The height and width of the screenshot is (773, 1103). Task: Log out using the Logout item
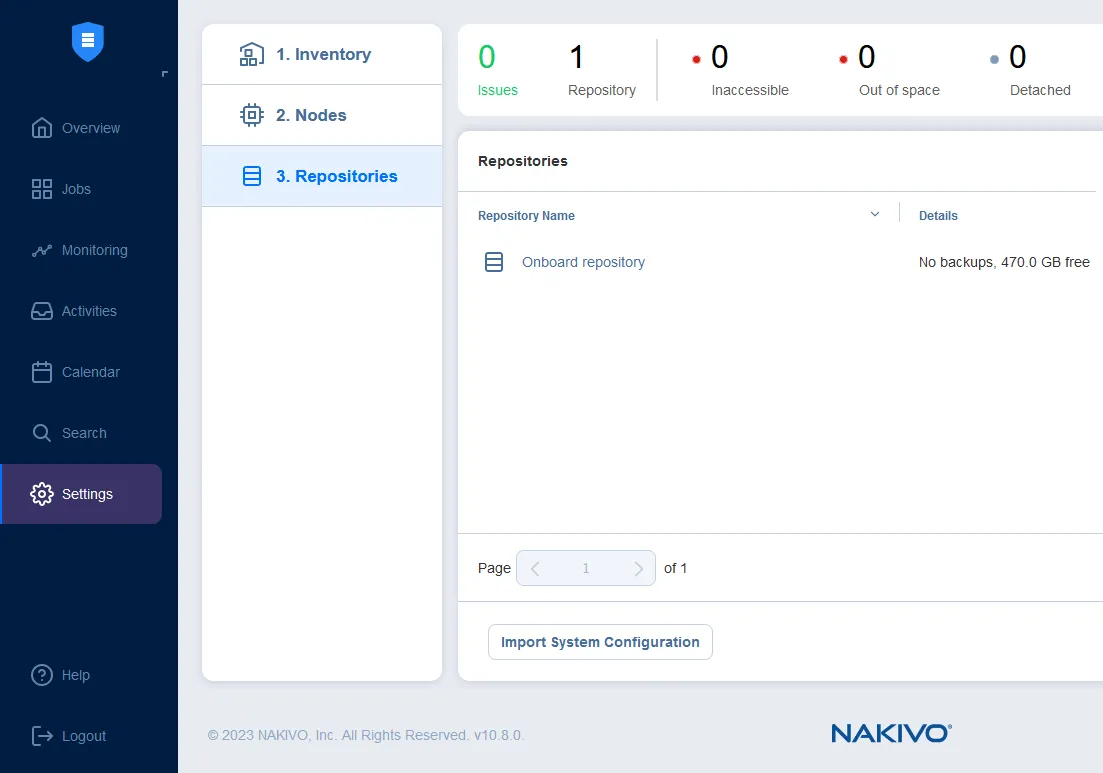coord(70,736)
